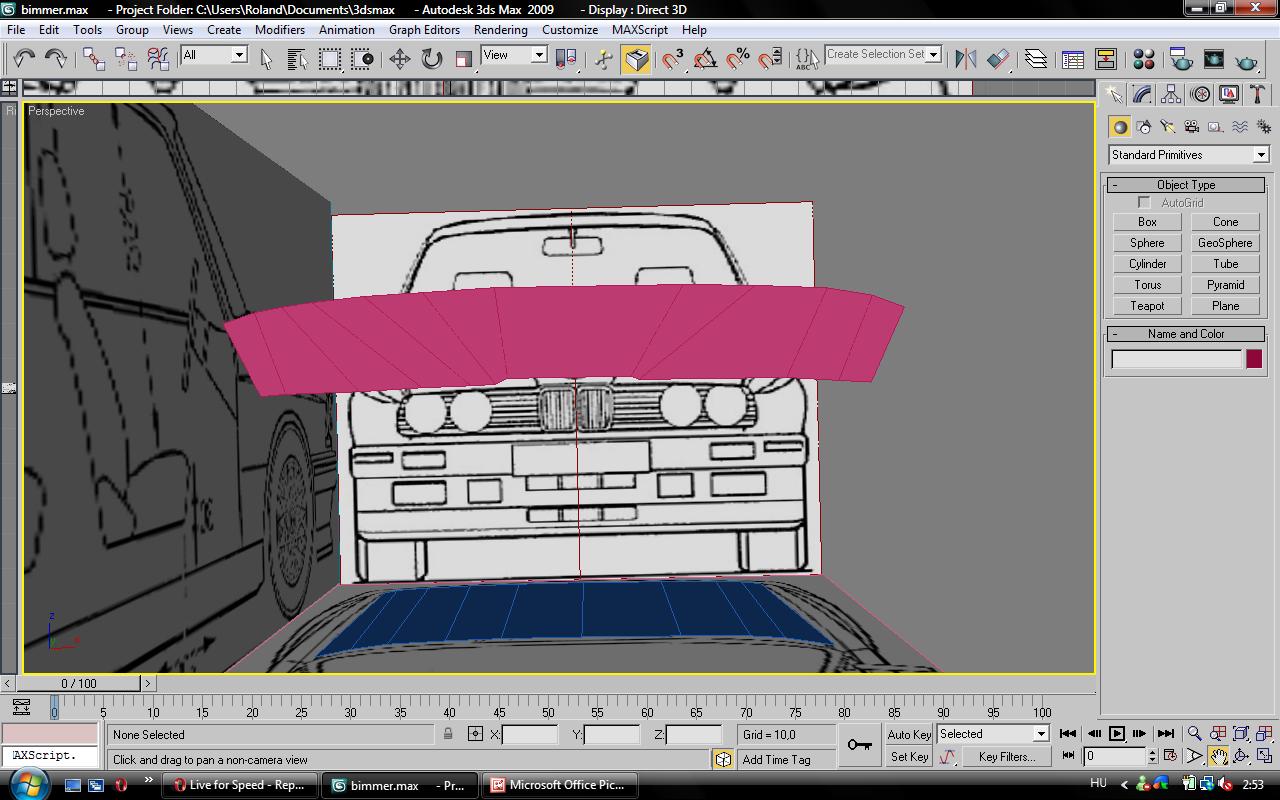Click the Select by Name icon
The width and height of the screenshot is (1280, 800).
297,59
